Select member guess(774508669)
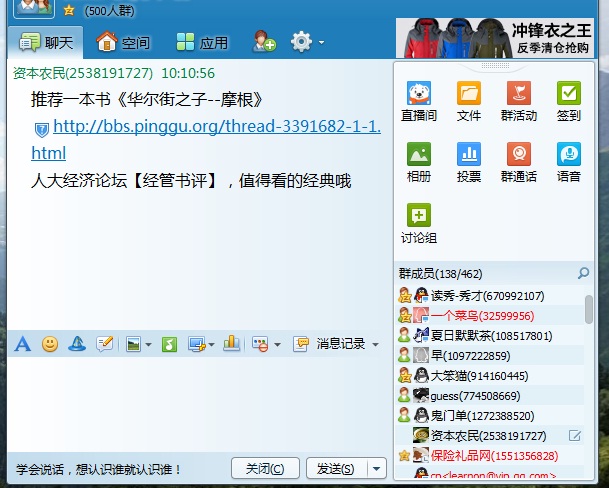The width and height of the screenshot is (609, 488). pyautogui.click(x=490, y=396)
